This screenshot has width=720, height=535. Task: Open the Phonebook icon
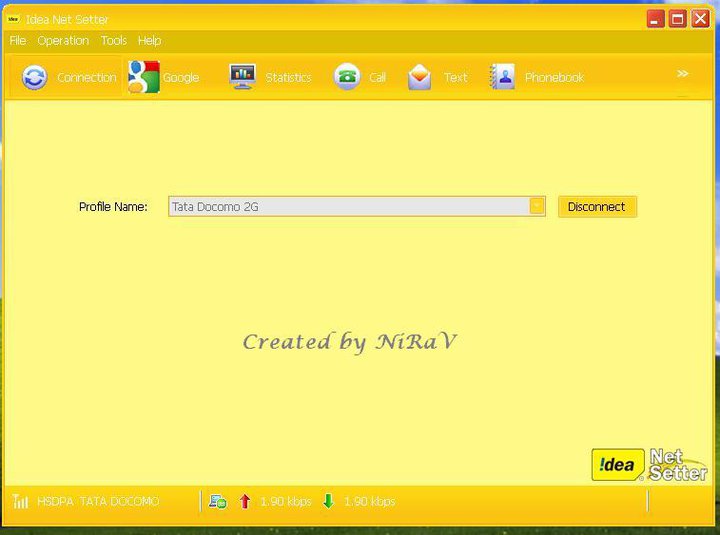(x=502, y=77)
